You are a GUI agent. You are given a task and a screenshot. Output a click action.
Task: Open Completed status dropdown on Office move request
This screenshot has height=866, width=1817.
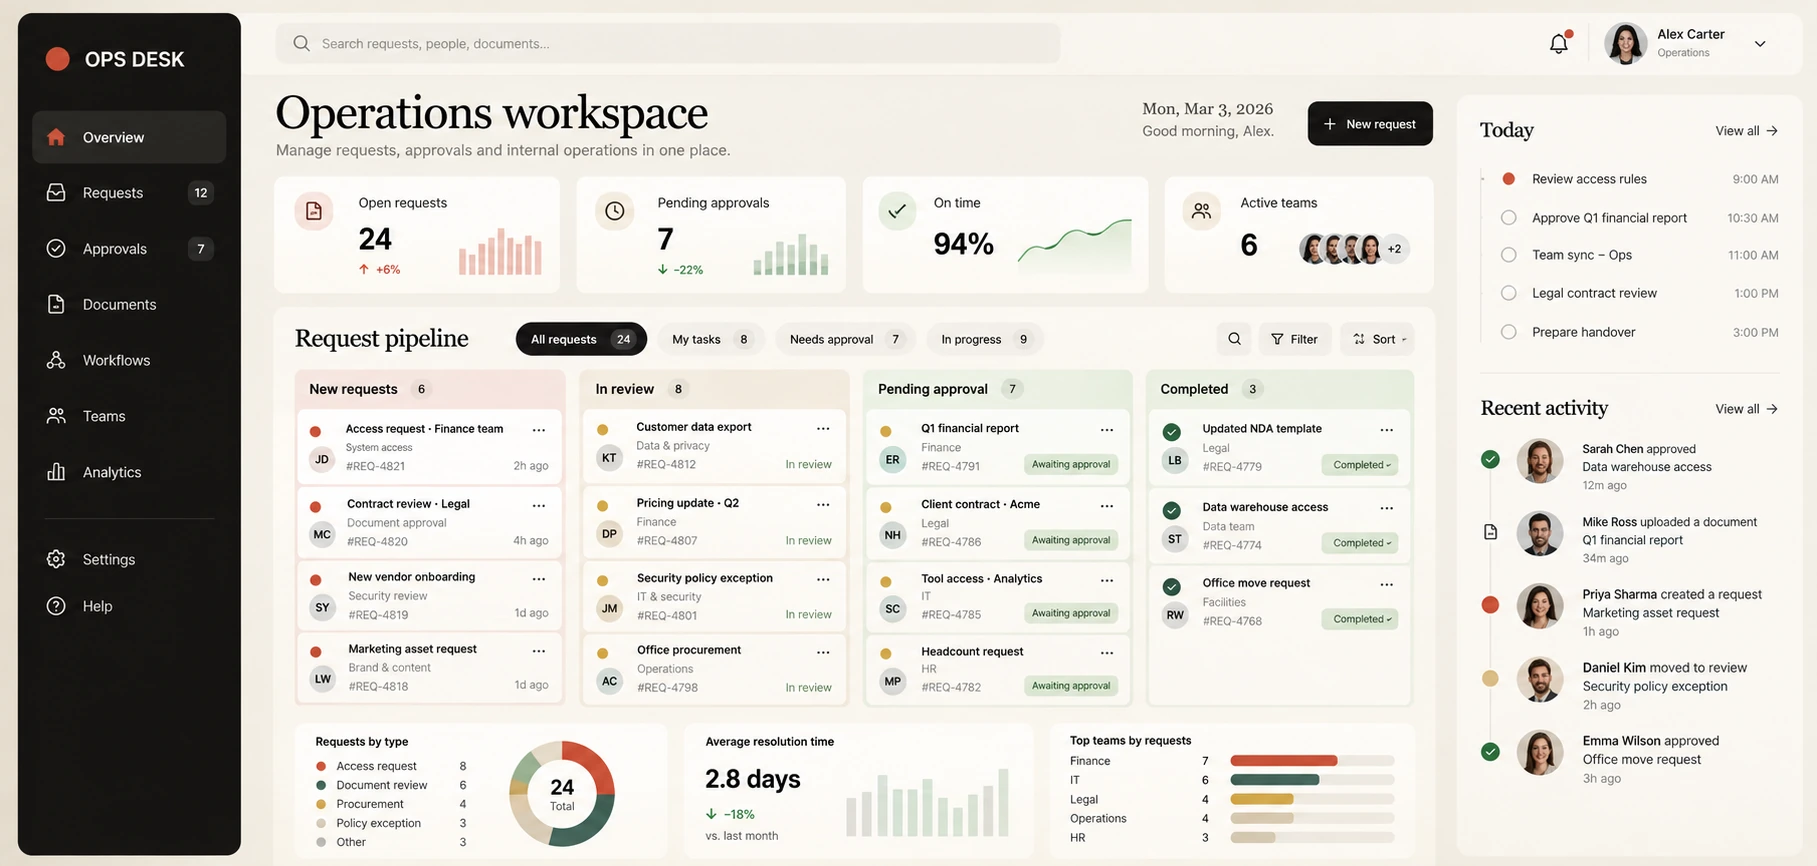(1360, 619)
